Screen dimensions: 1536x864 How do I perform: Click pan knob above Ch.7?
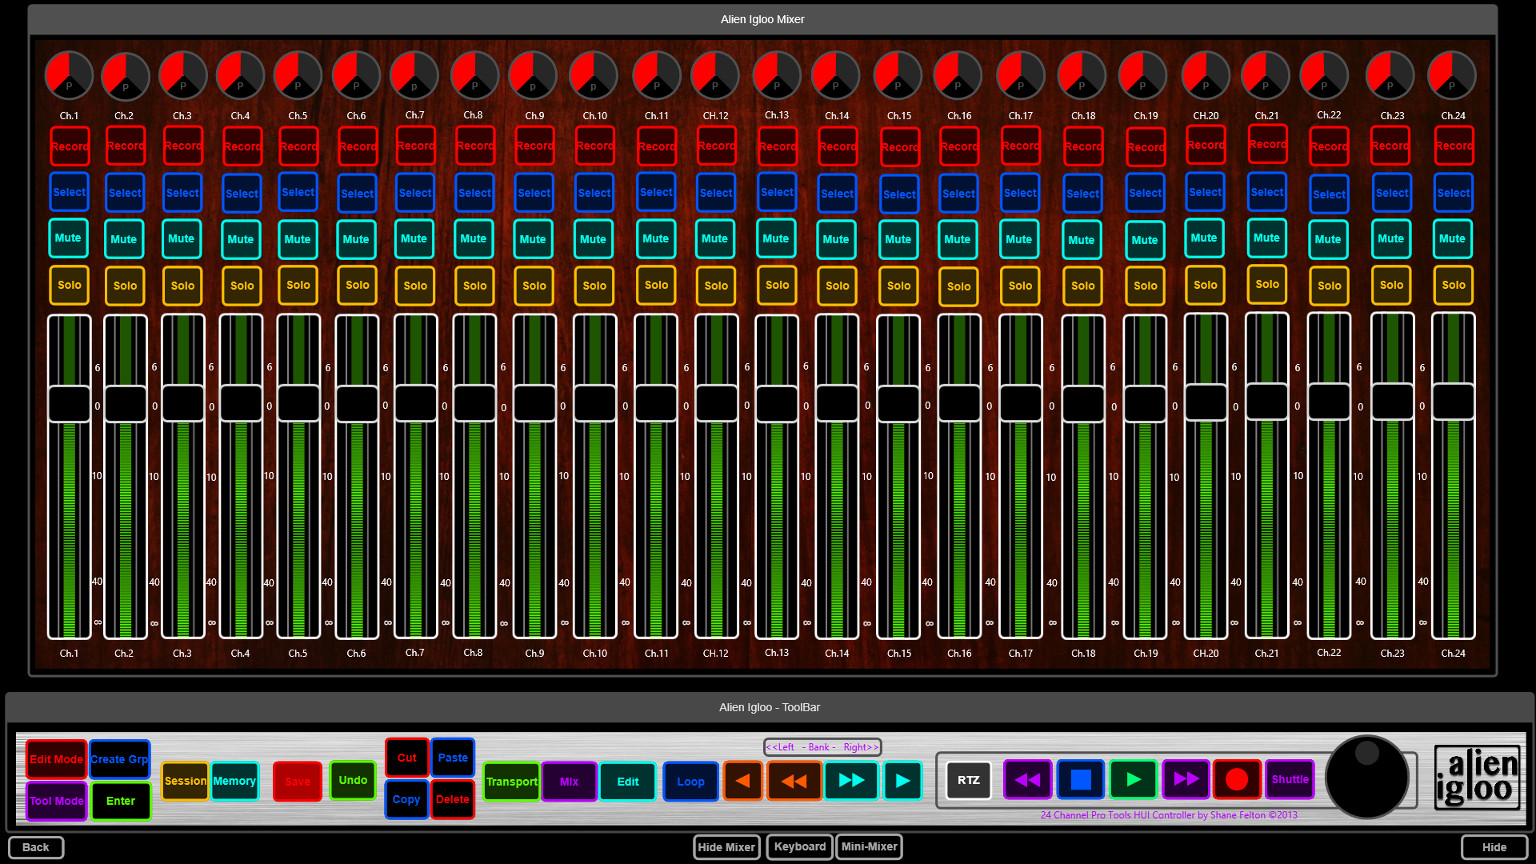click(x=414, y=76)
